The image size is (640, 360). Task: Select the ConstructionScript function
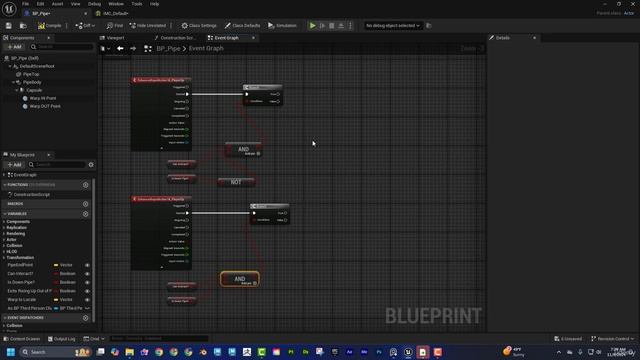pyautogui.click(x=31, y=195)
